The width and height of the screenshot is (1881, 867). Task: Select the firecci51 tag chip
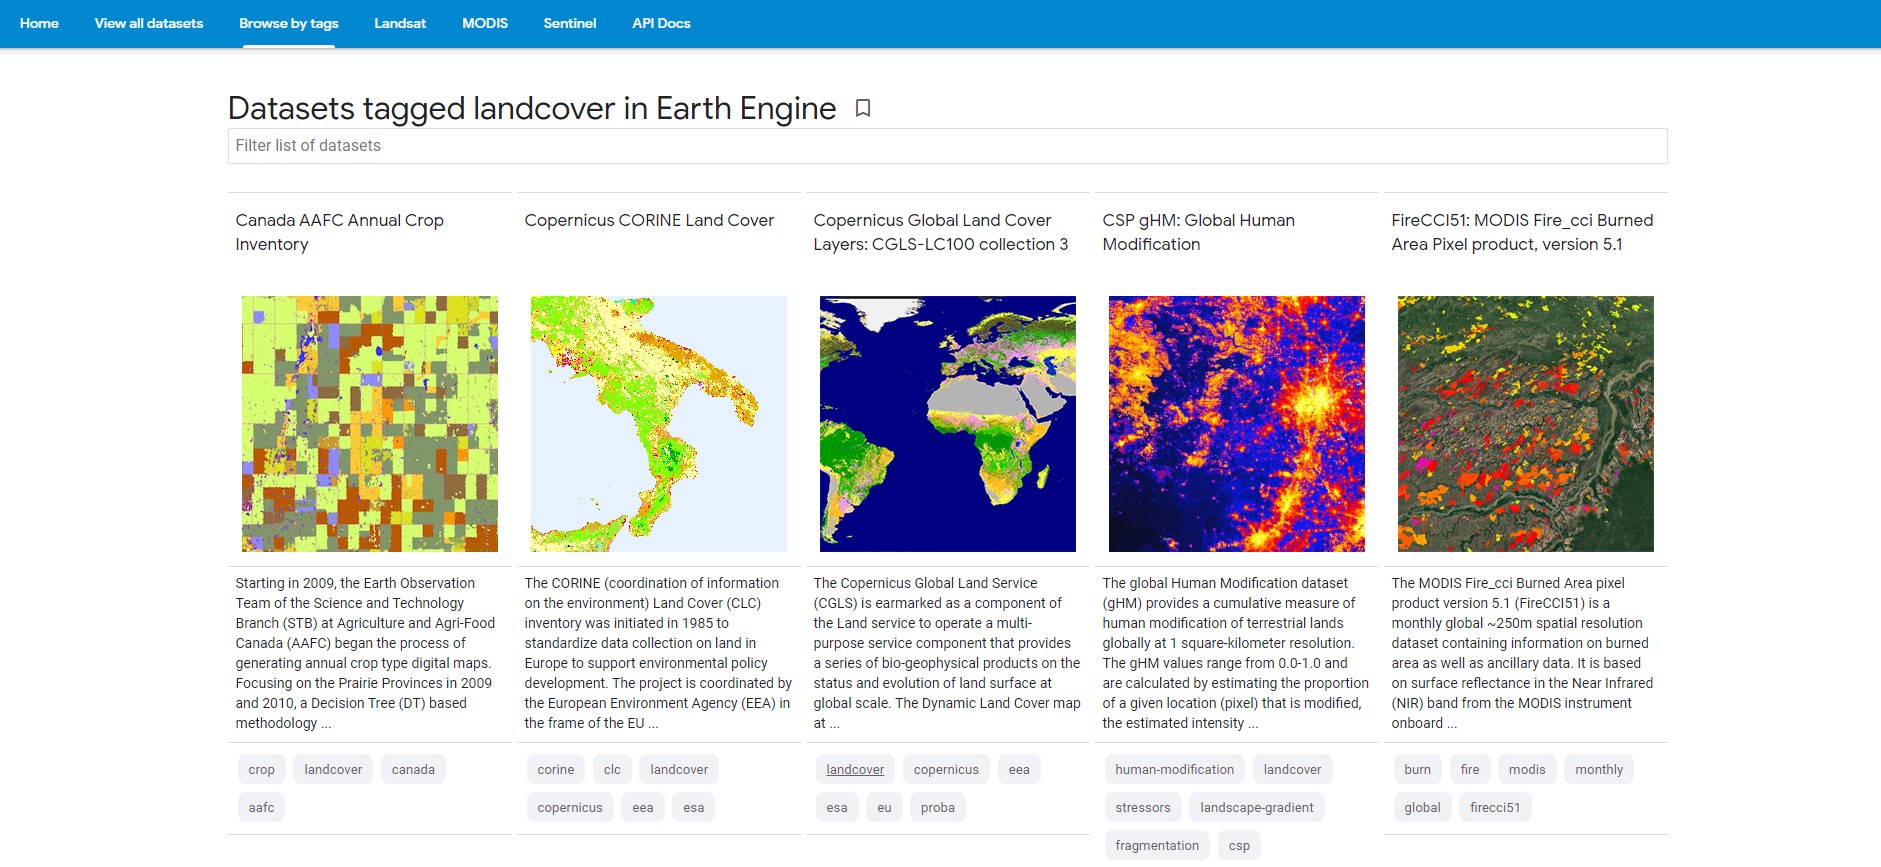click(x=1495, y=807)
